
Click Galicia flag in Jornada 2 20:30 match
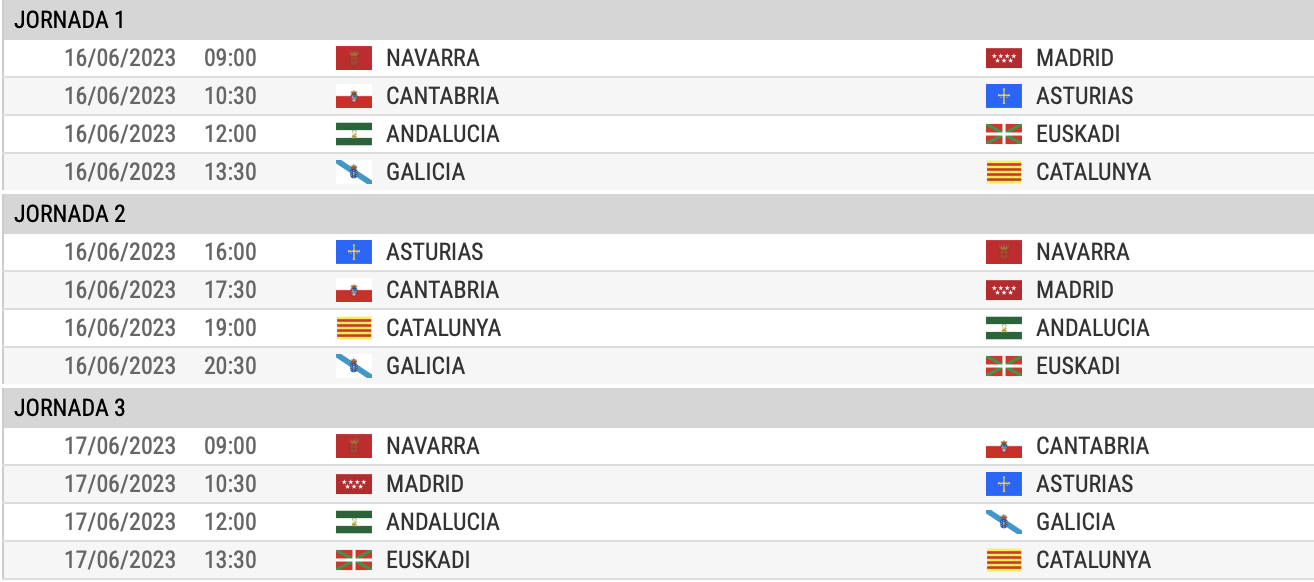click(354, 366)
